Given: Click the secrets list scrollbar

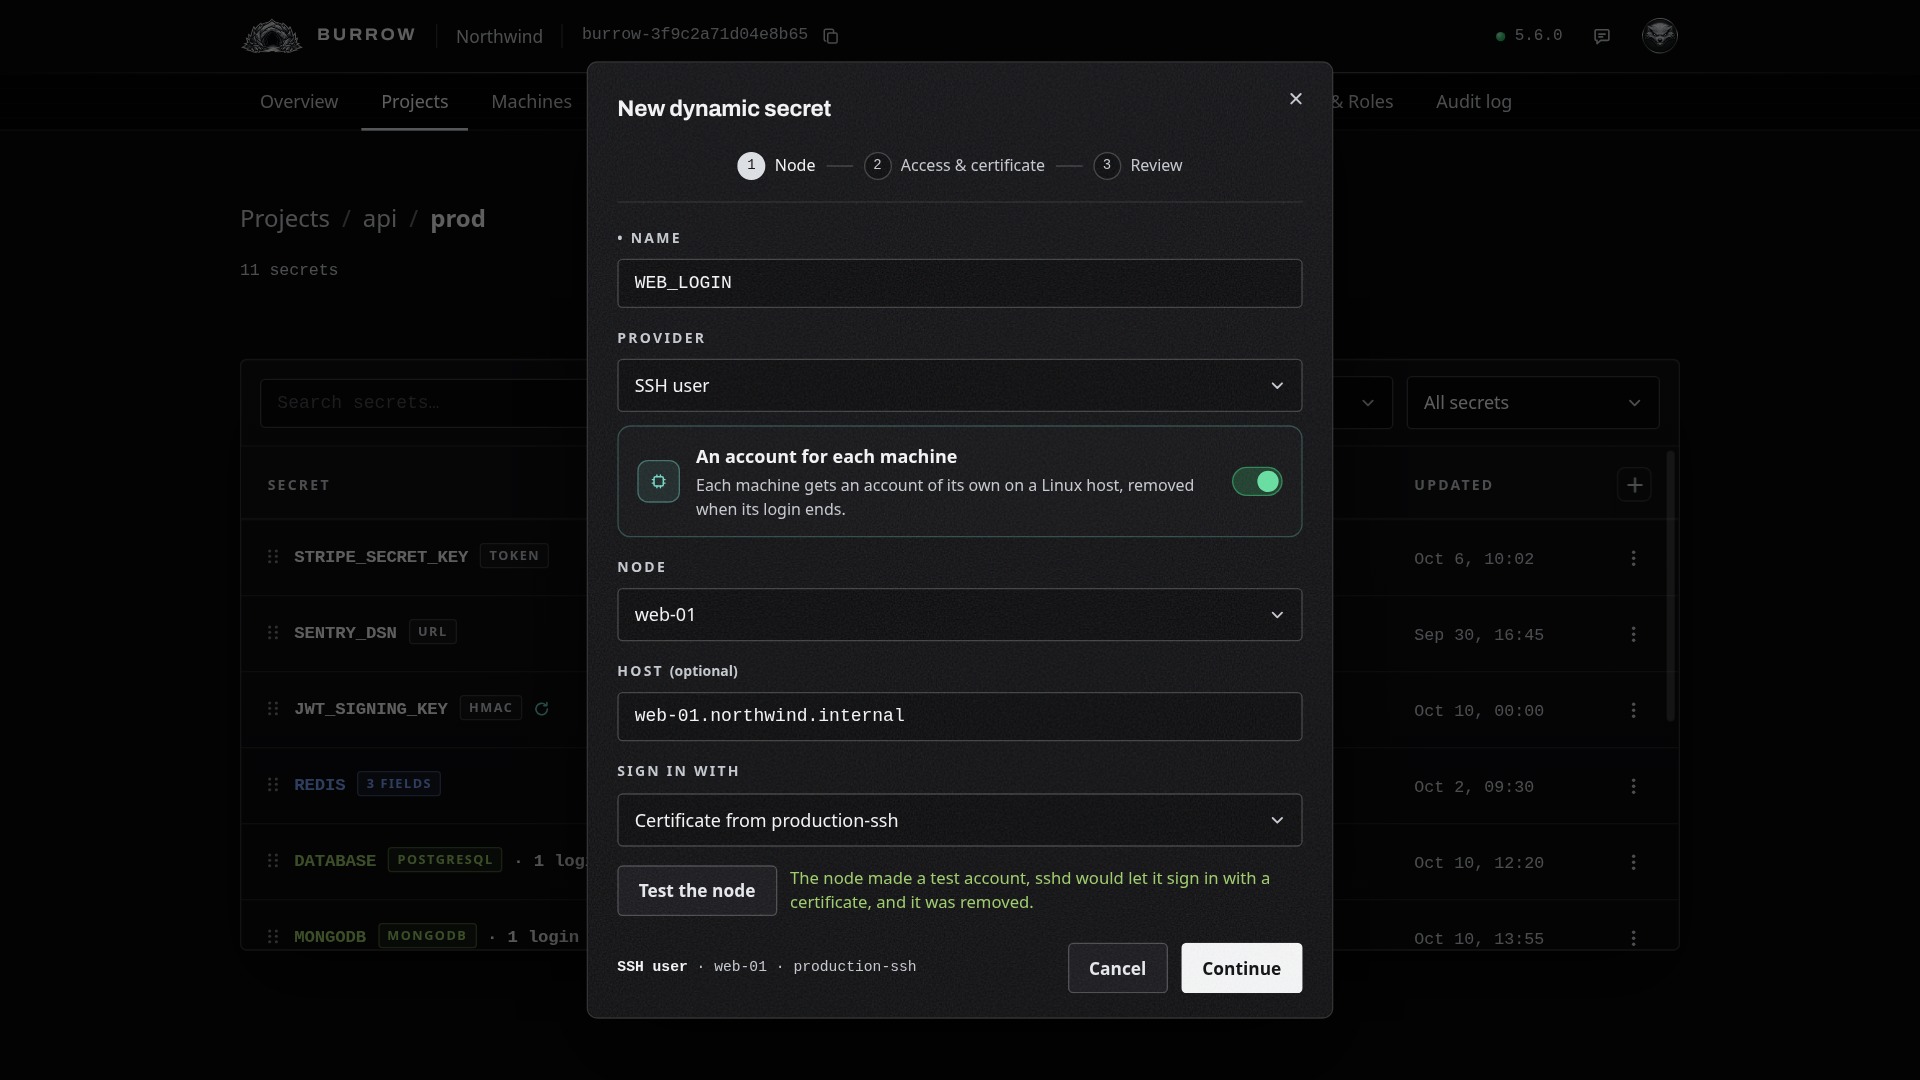Looking at the screenshot, I should coord(1669,586).
